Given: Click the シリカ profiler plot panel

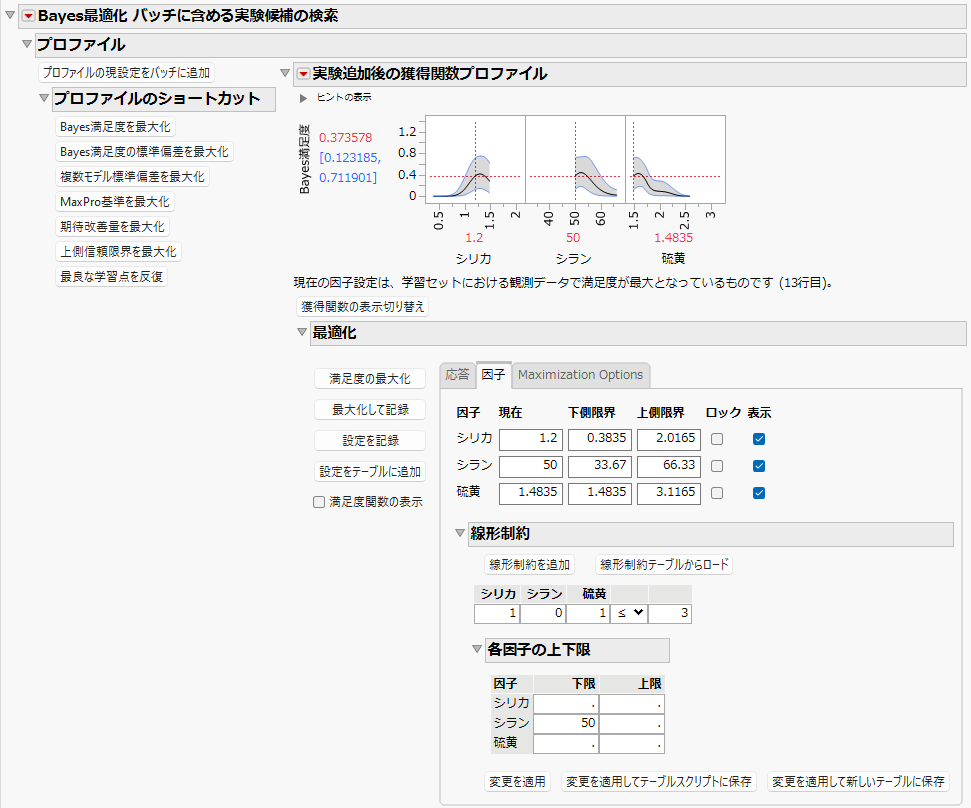Looking at the screenshot, I should tap(475, 160).
